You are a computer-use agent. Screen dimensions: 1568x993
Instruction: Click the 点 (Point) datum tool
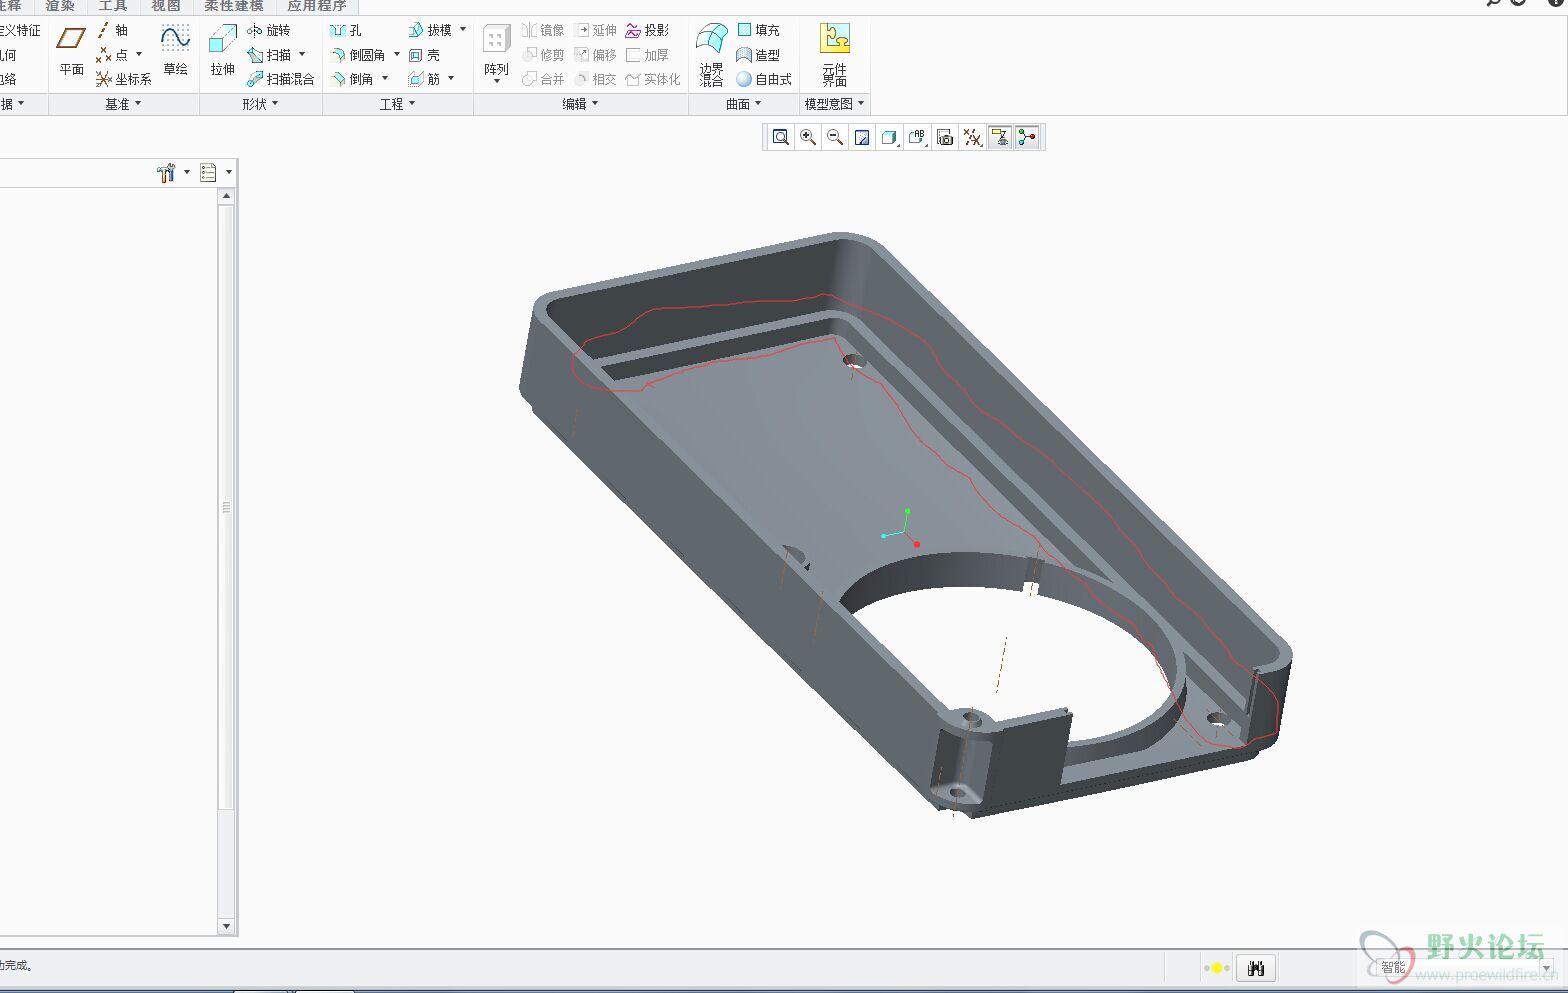coord(112,55)
